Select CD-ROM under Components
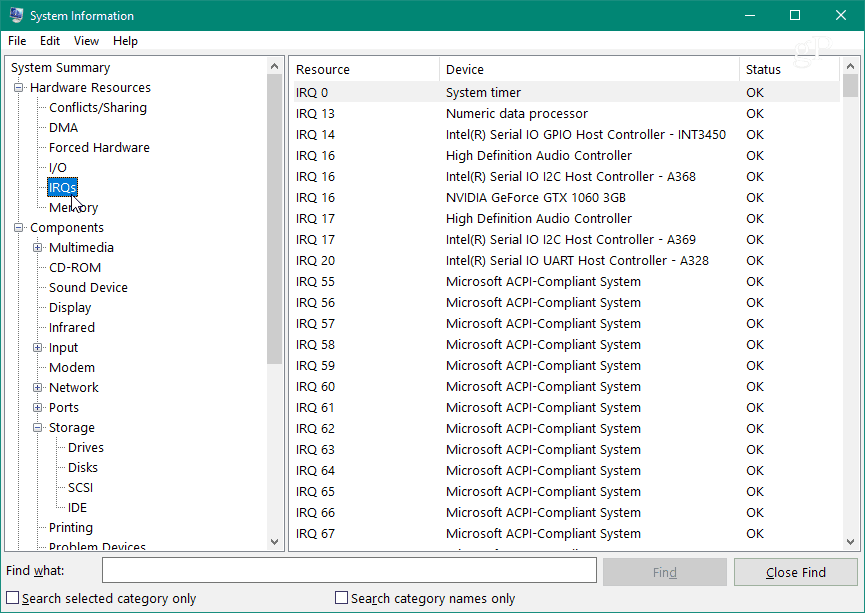Image resolution: width=865 pixels, height=613 pixels. pyautogui.click(x=75, y=268)
